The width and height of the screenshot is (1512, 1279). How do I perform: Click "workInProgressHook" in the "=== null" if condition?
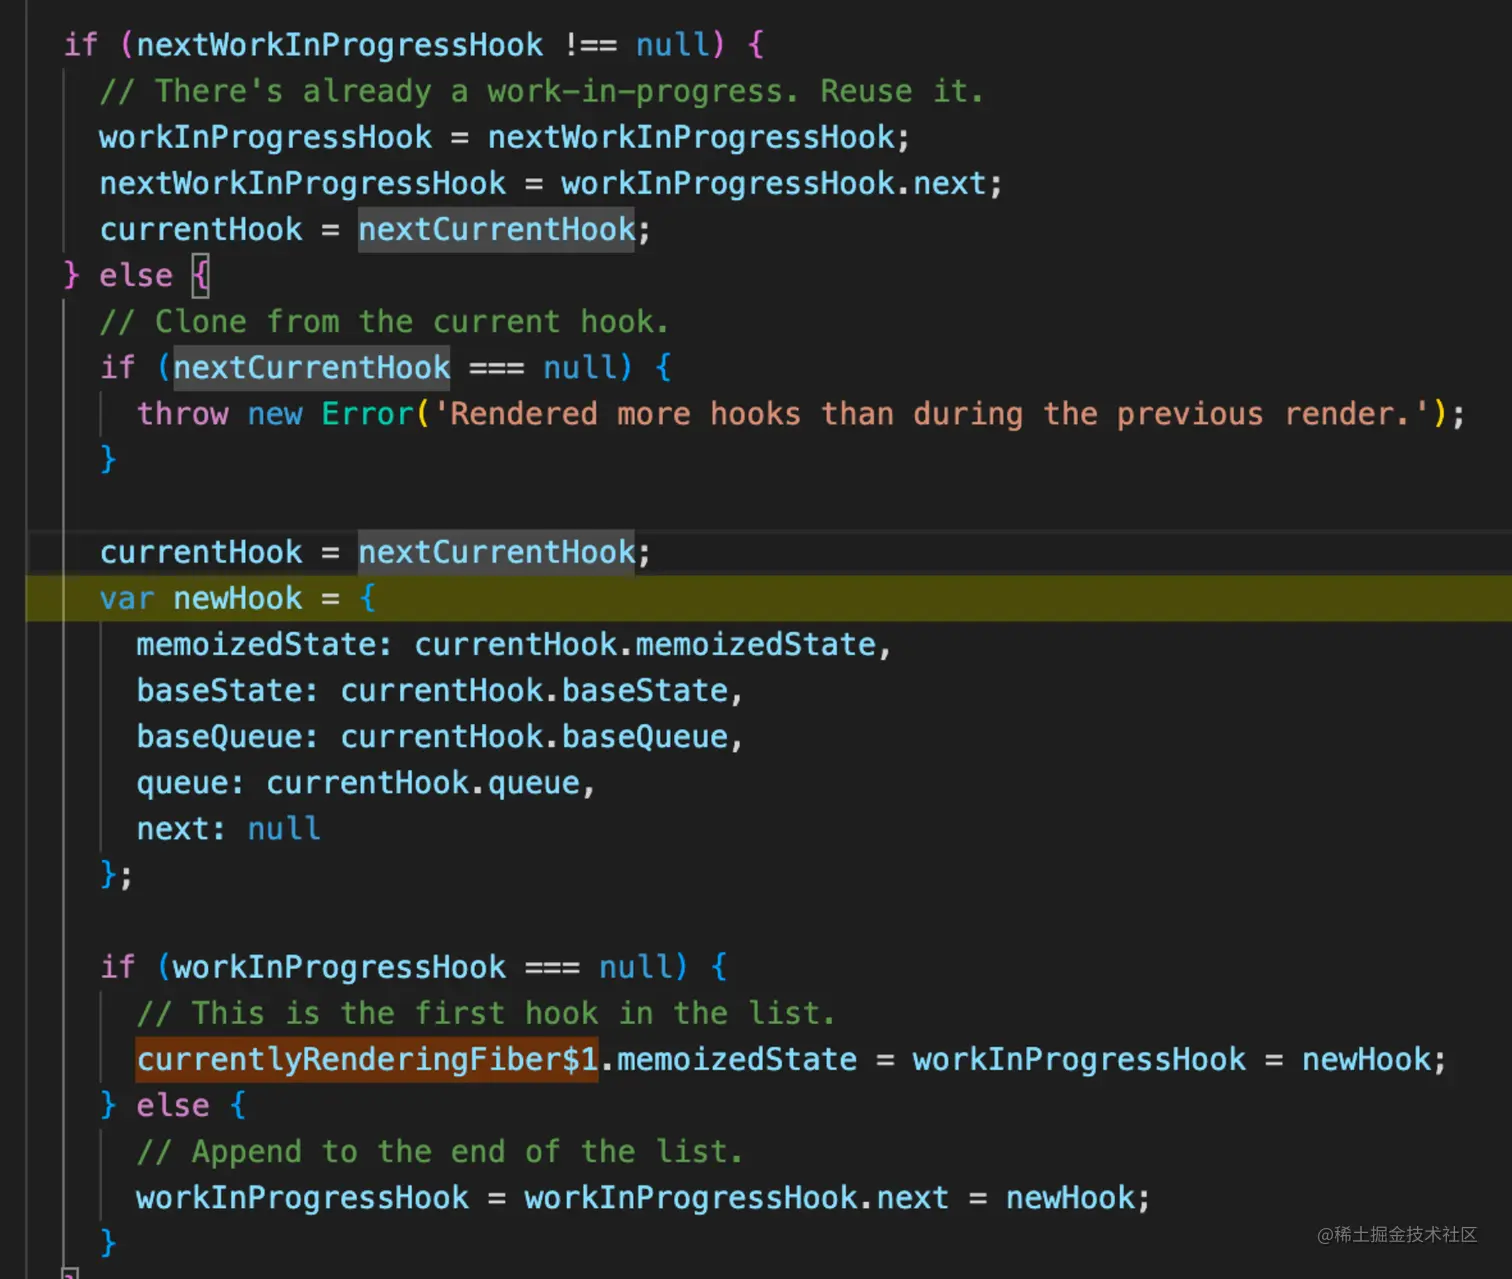tap(340, 967)
